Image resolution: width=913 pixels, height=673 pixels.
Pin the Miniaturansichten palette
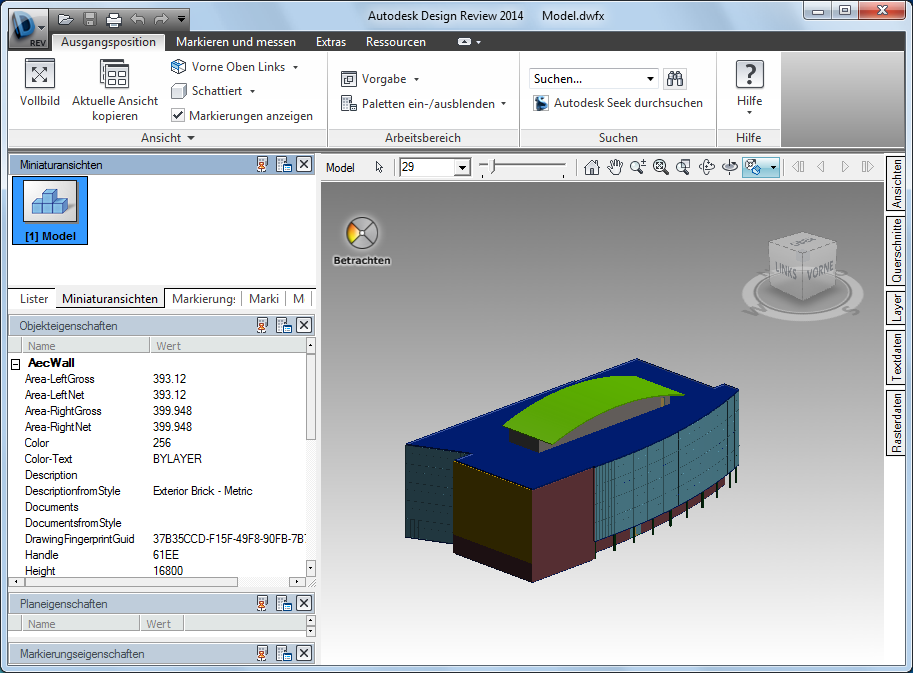click(x=262, y=165)
